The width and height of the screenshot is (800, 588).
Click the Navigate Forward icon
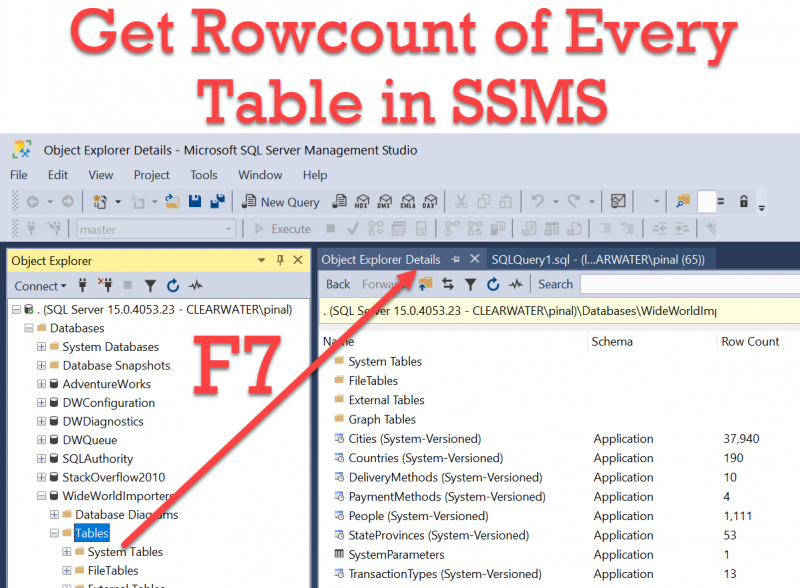click(x=68, y=202)
